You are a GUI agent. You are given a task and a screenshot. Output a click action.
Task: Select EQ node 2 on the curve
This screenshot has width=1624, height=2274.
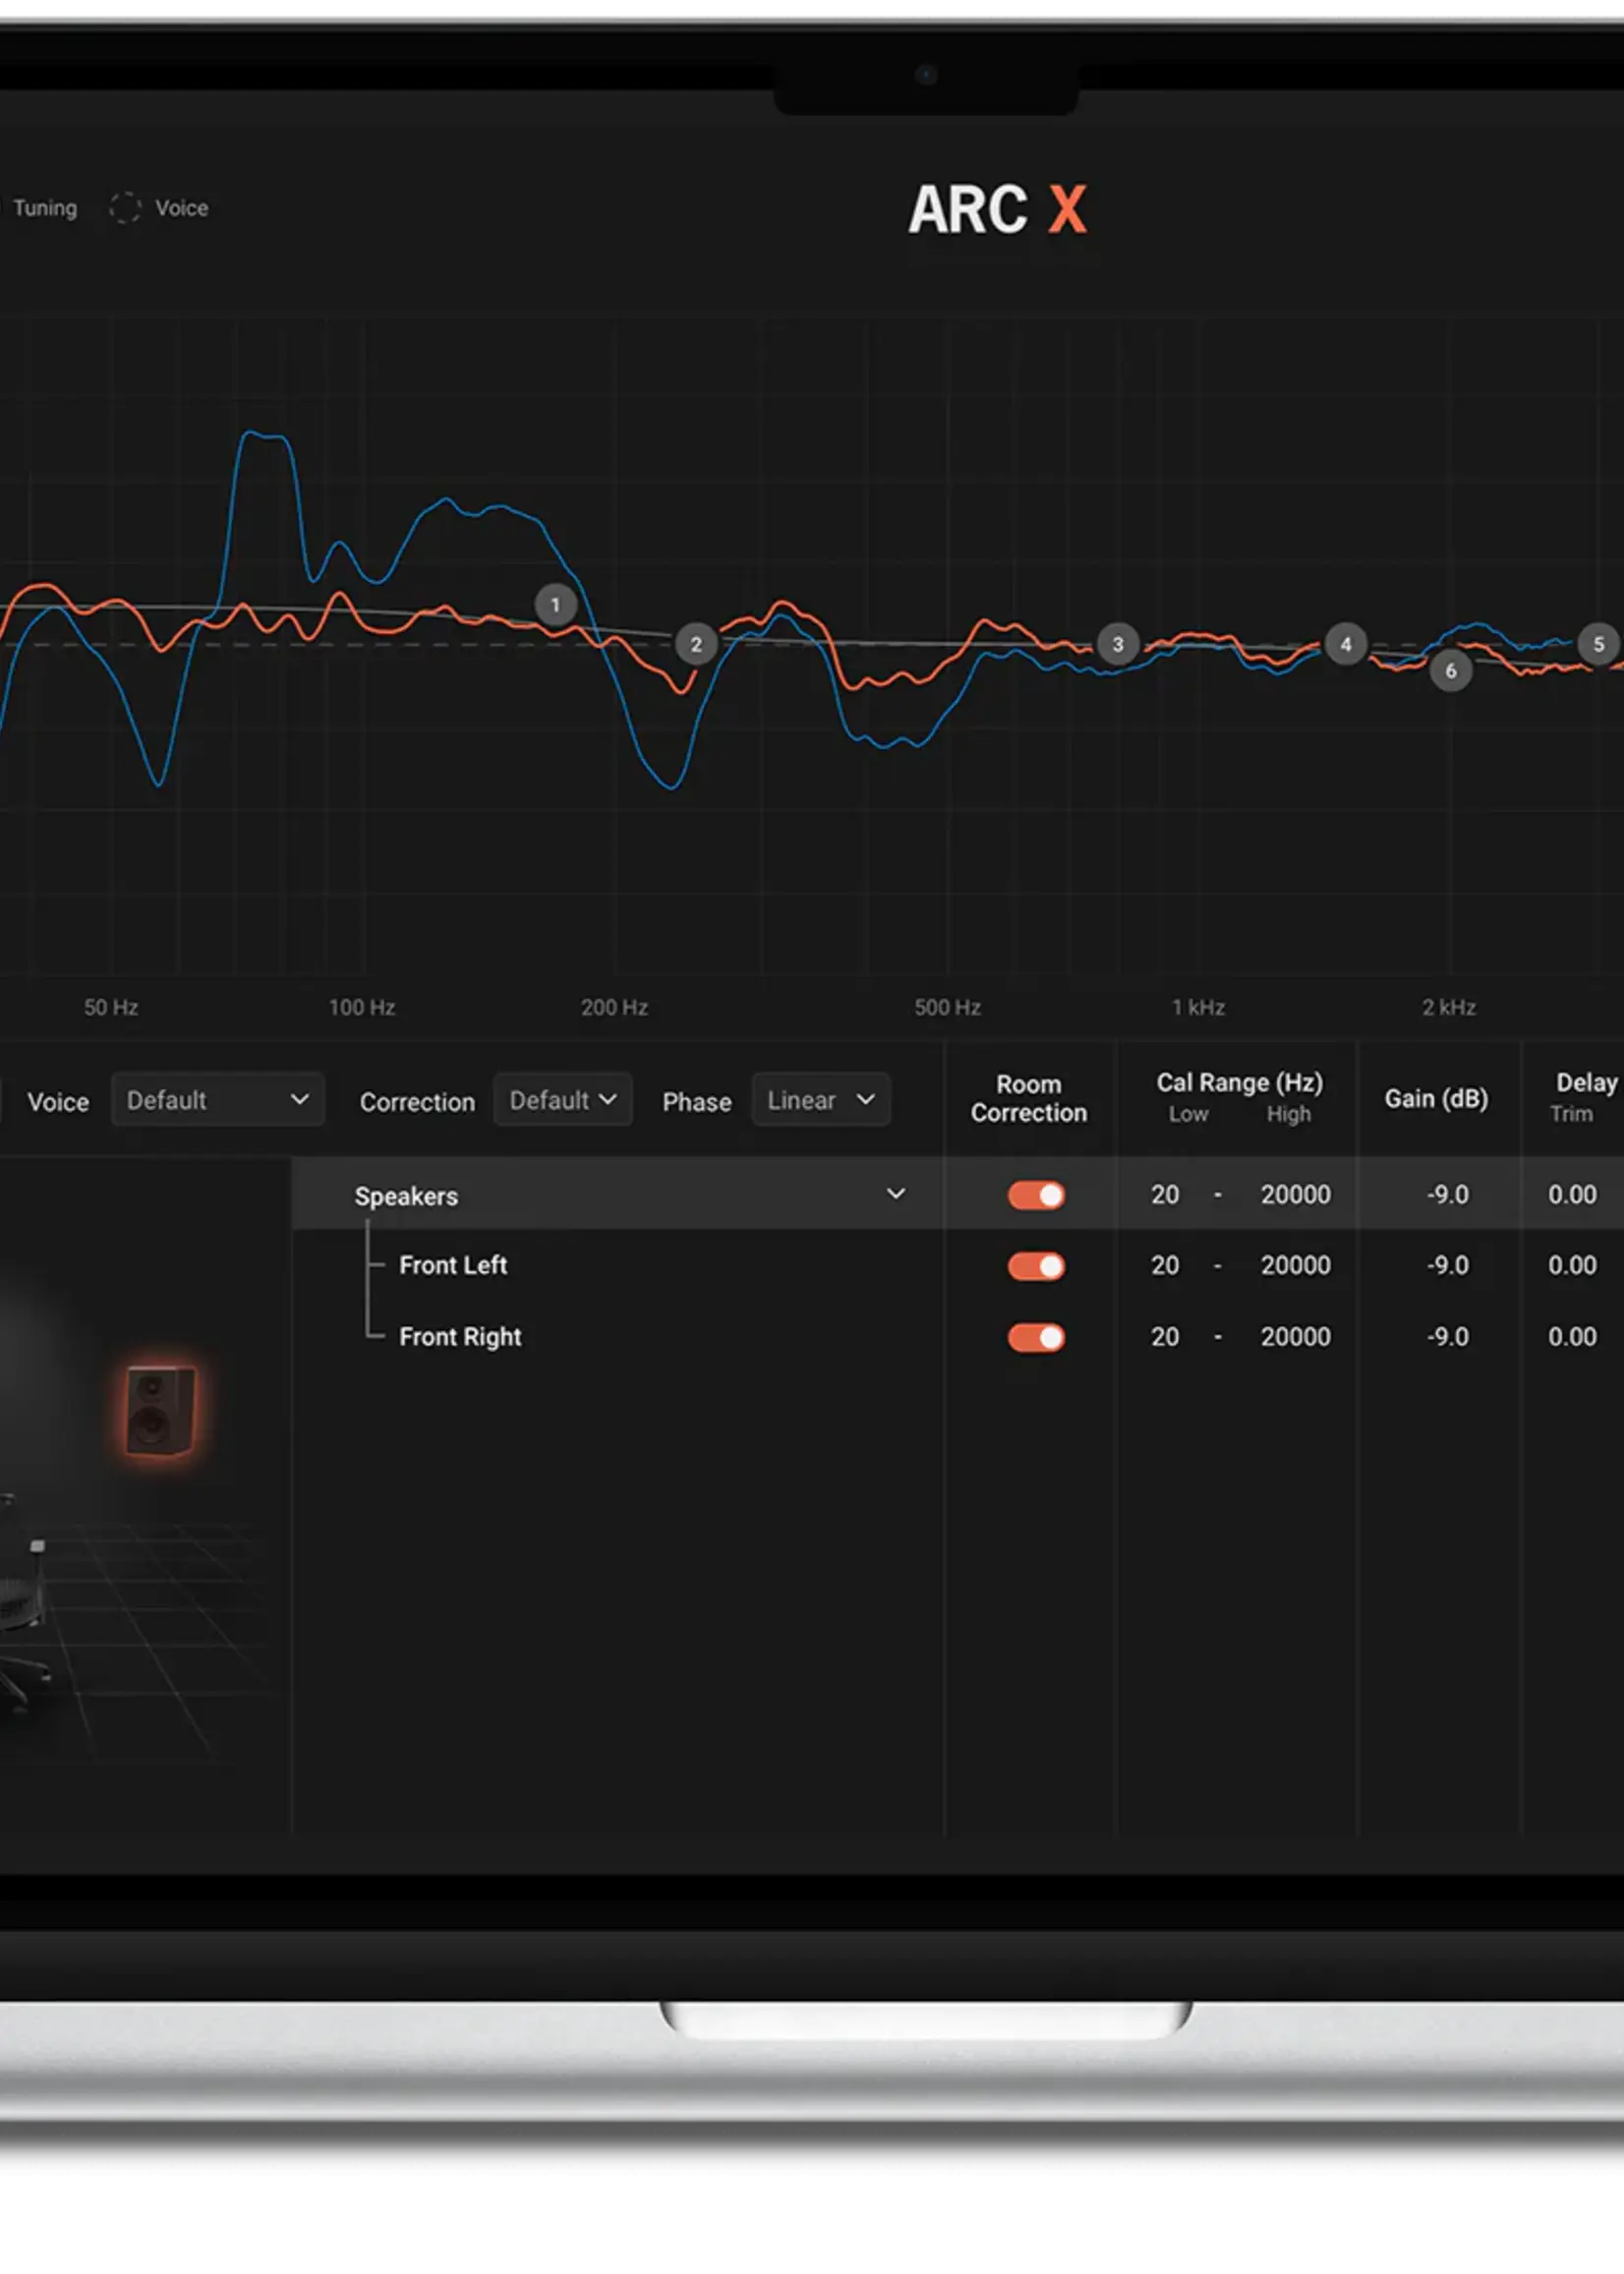point(696,644)
